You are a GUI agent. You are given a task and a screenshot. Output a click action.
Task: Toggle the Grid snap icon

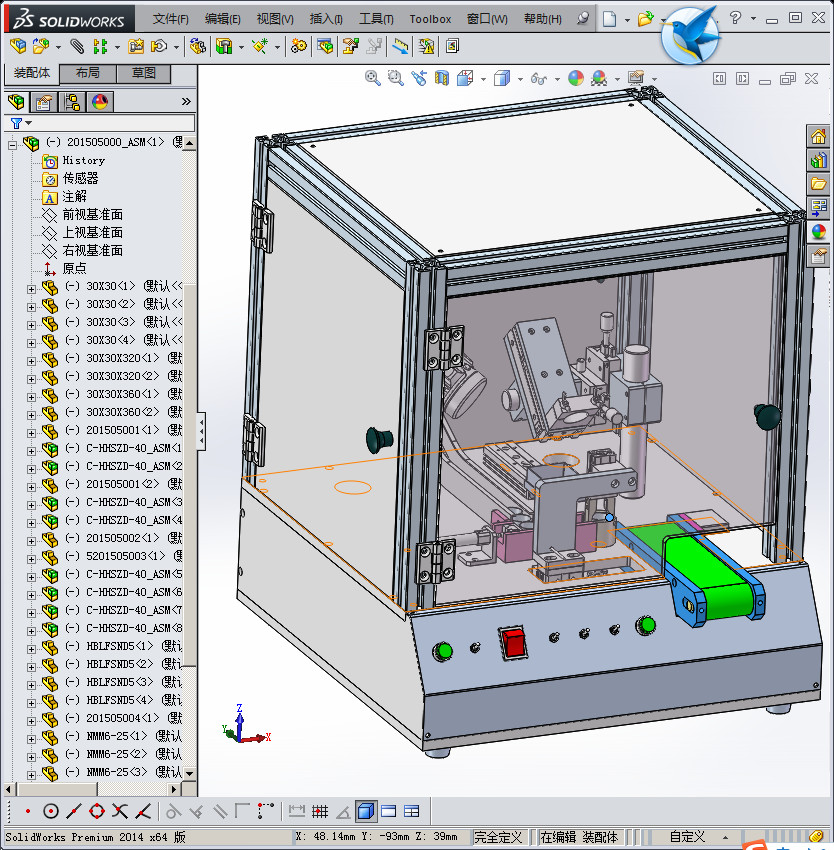(320, 812)
